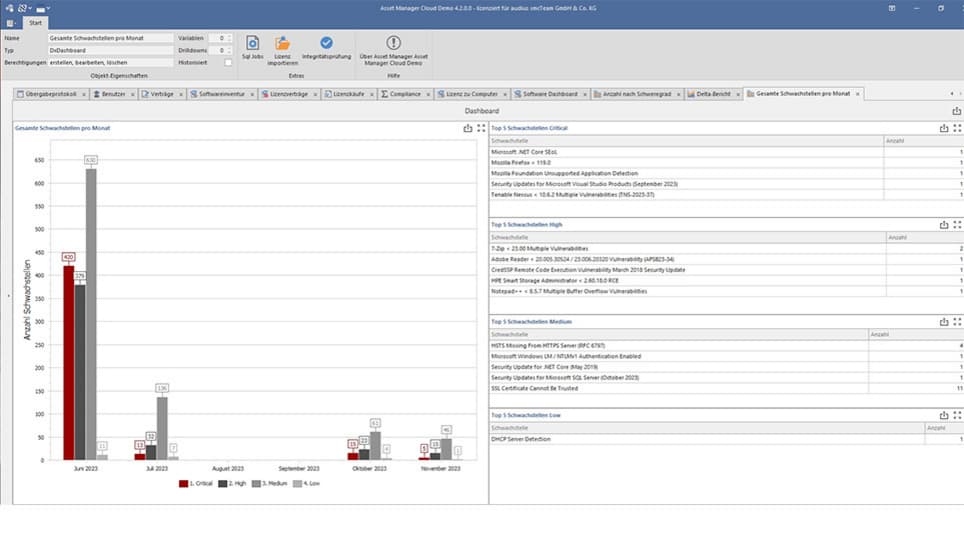This screenshot has width=964, height=542.
Task: Export the Gesamte Schwachstellen pro Monat chart
Action: pos(468,128)
